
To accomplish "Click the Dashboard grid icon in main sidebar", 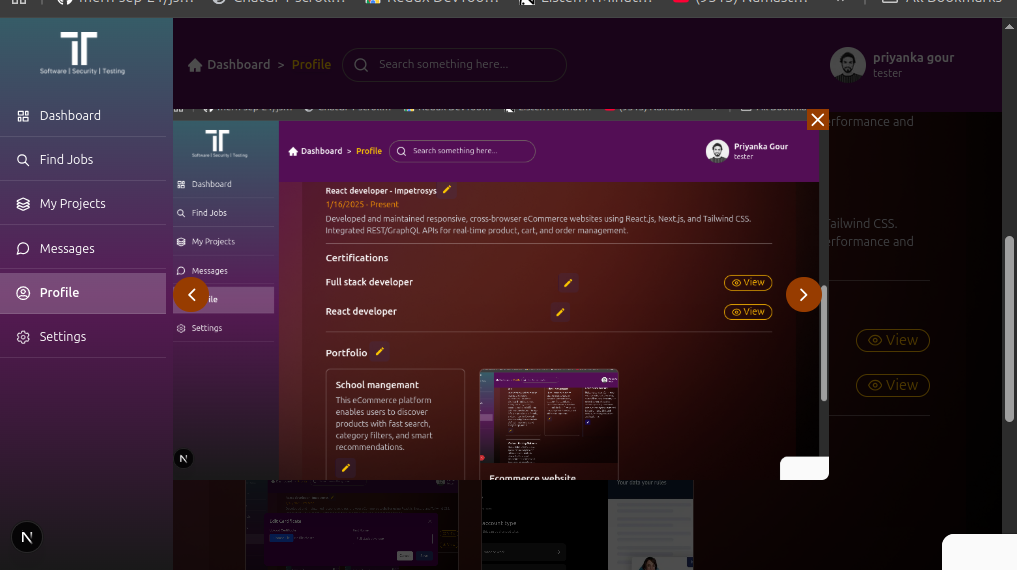I will click(23, 116).
